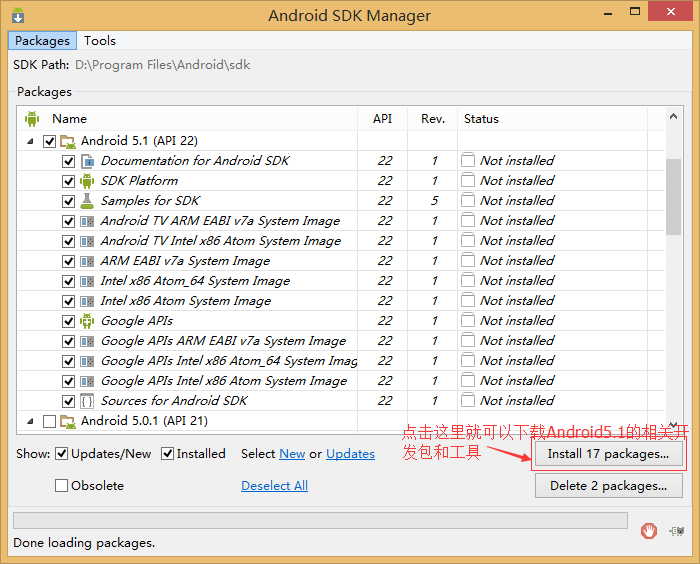Click the SDK Platform android robot icon
700x564 pixels.
point(87,181)
